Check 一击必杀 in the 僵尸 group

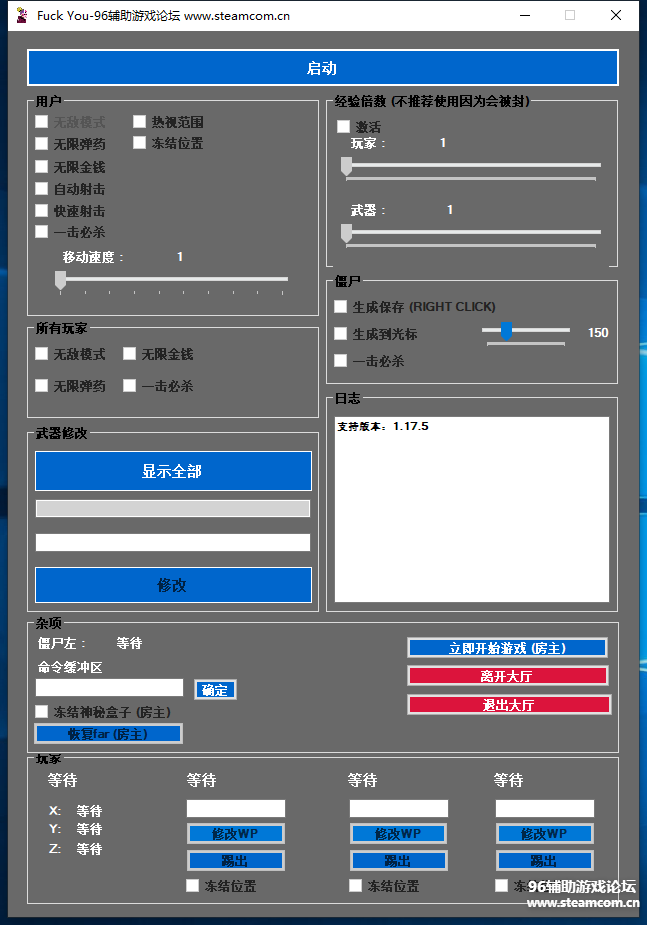point(340,360)
